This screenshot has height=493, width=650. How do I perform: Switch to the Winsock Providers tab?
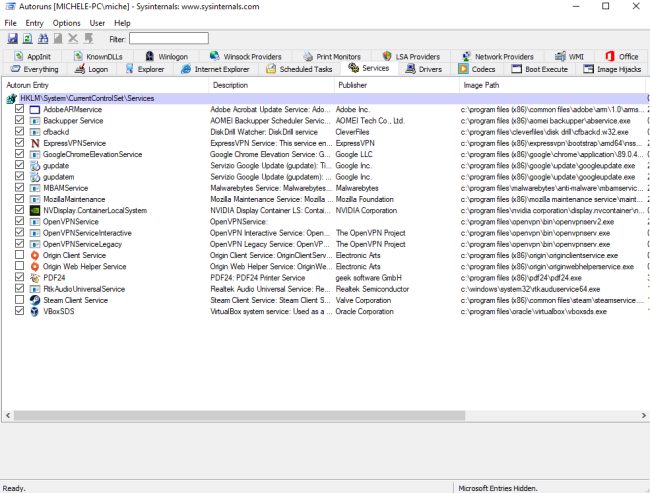click(245, 56)
